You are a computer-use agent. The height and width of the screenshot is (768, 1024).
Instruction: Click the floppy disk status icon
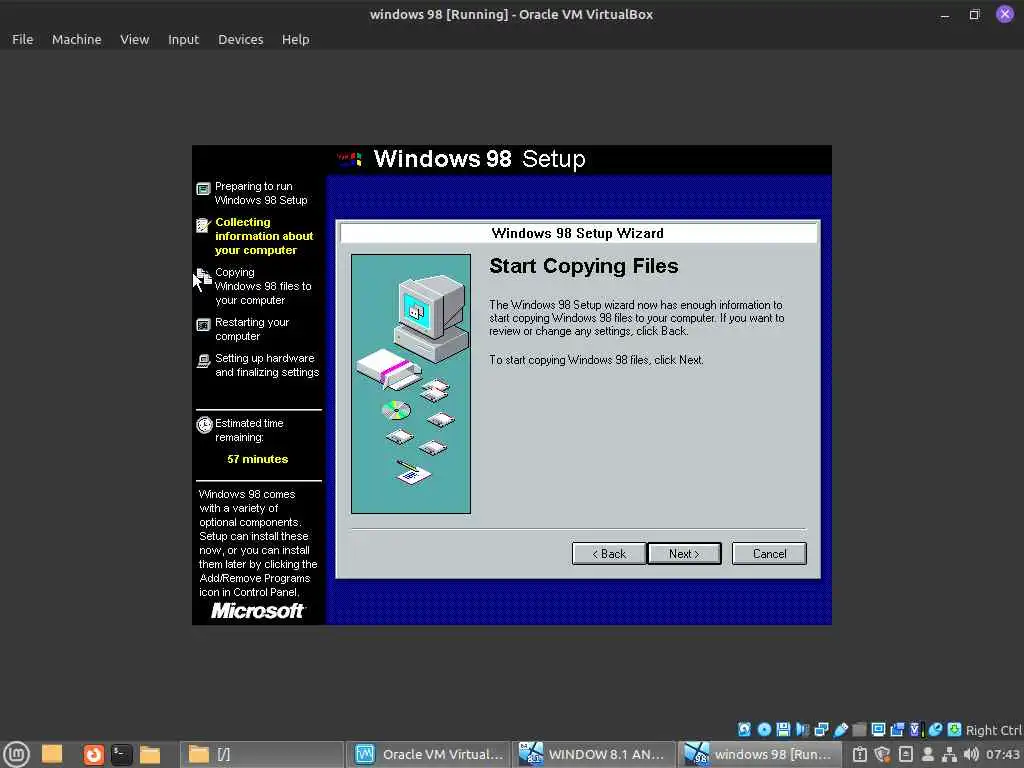coord(783,729)
